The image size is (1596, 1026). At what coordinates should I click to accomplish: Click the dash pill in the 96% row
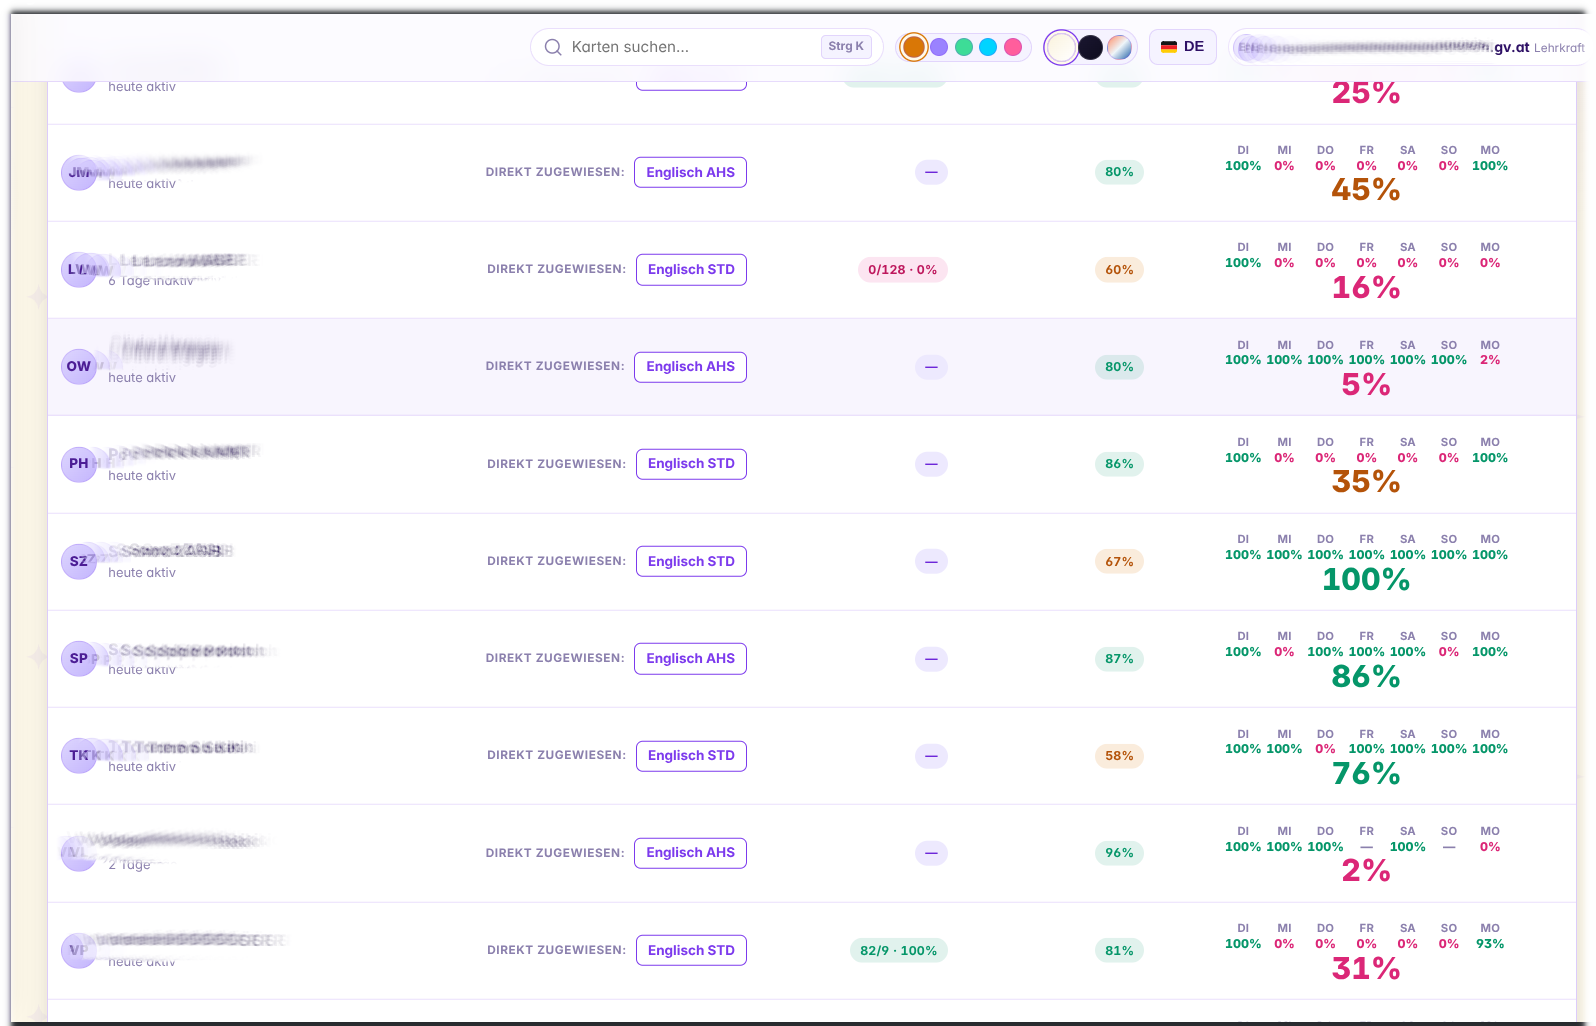(931, 853)
